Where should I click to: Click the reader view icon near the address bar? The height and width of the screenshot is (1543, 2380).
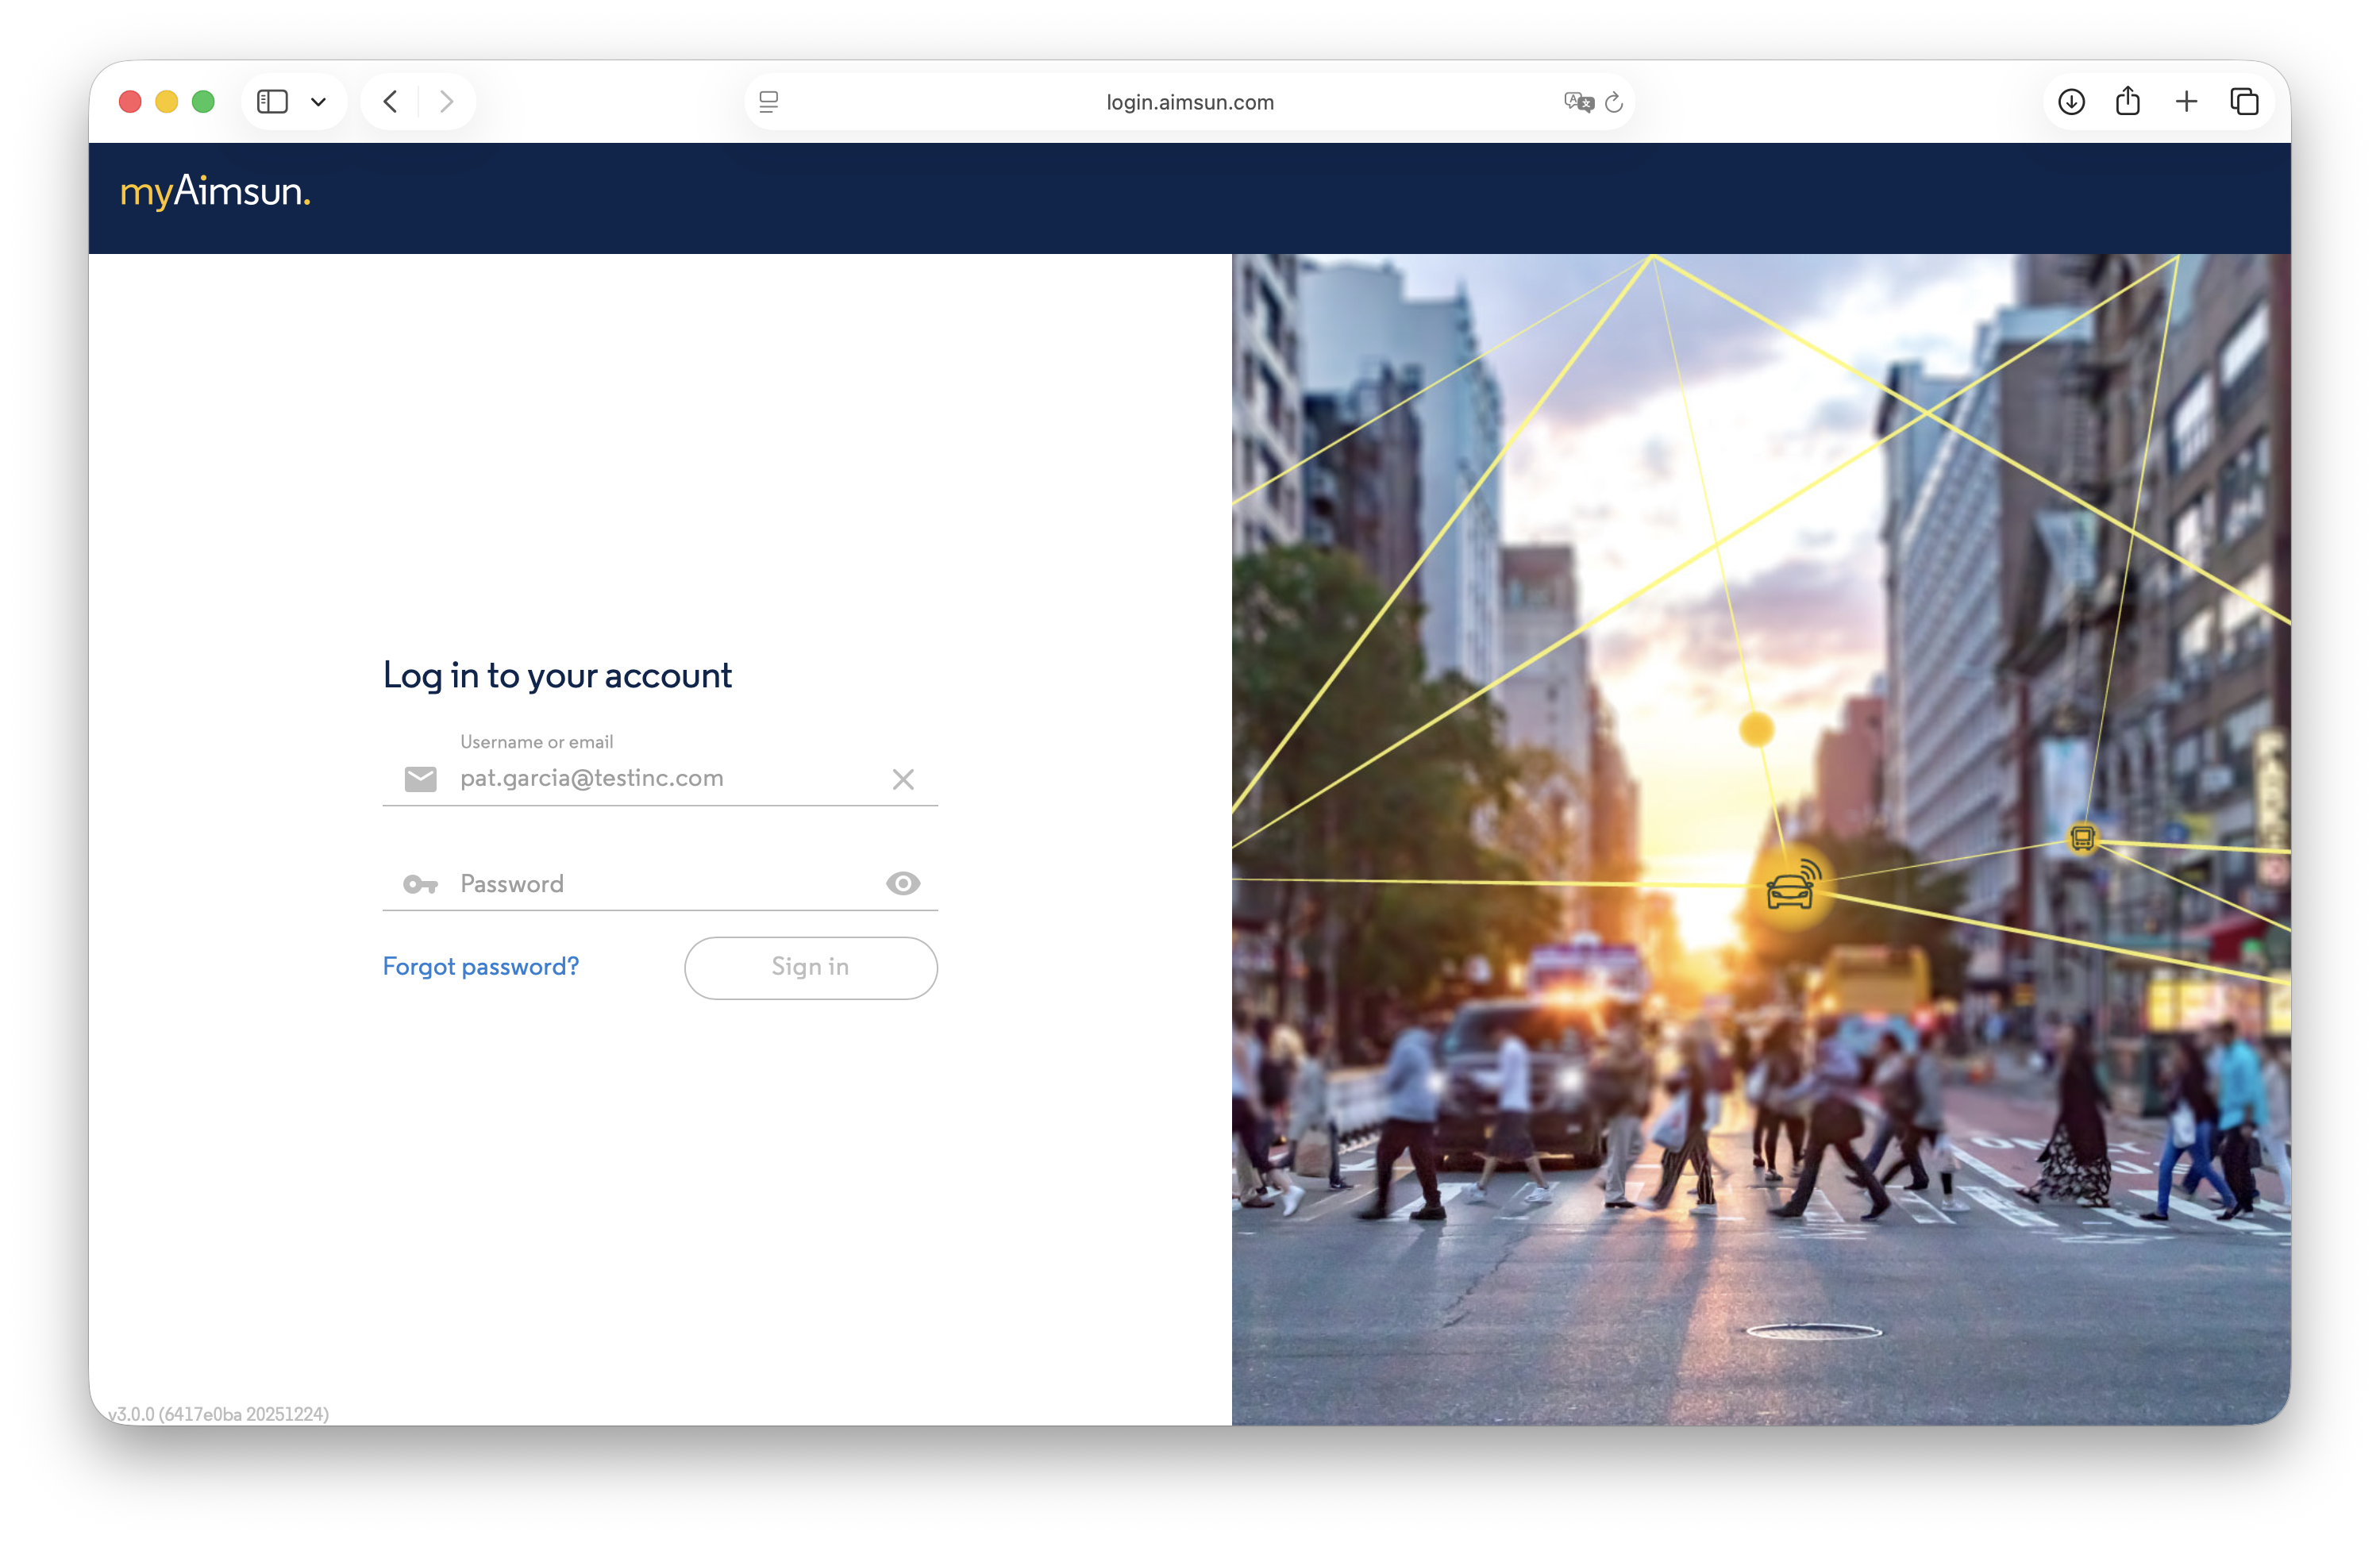point(769,101)
